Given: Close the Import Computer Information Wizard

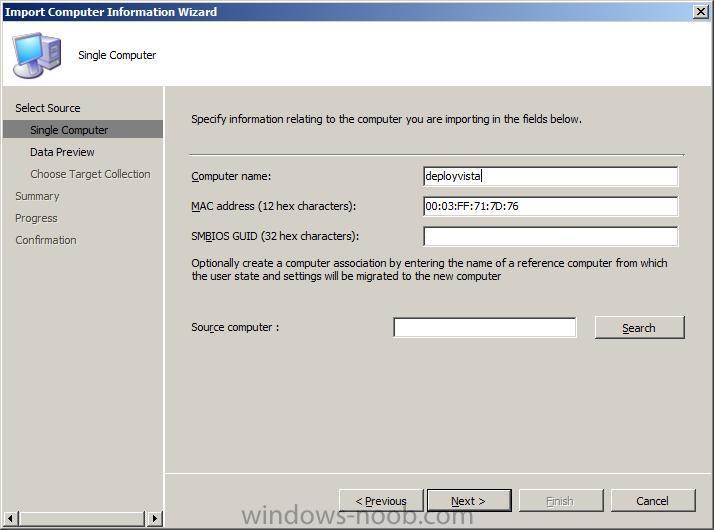Looking at the screenshot, I should coord(701,11).
